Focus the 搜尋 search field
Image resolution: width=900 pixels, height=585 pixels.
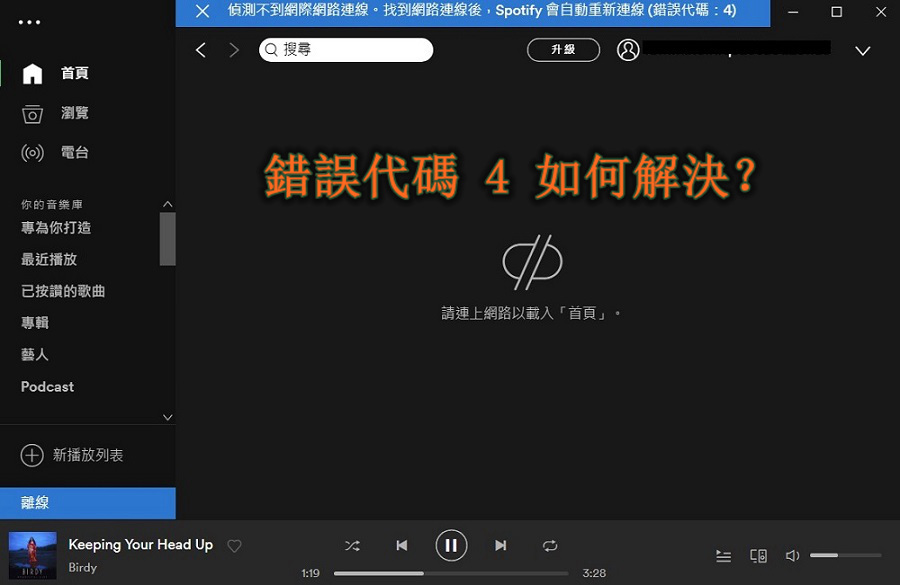(346, 50)
